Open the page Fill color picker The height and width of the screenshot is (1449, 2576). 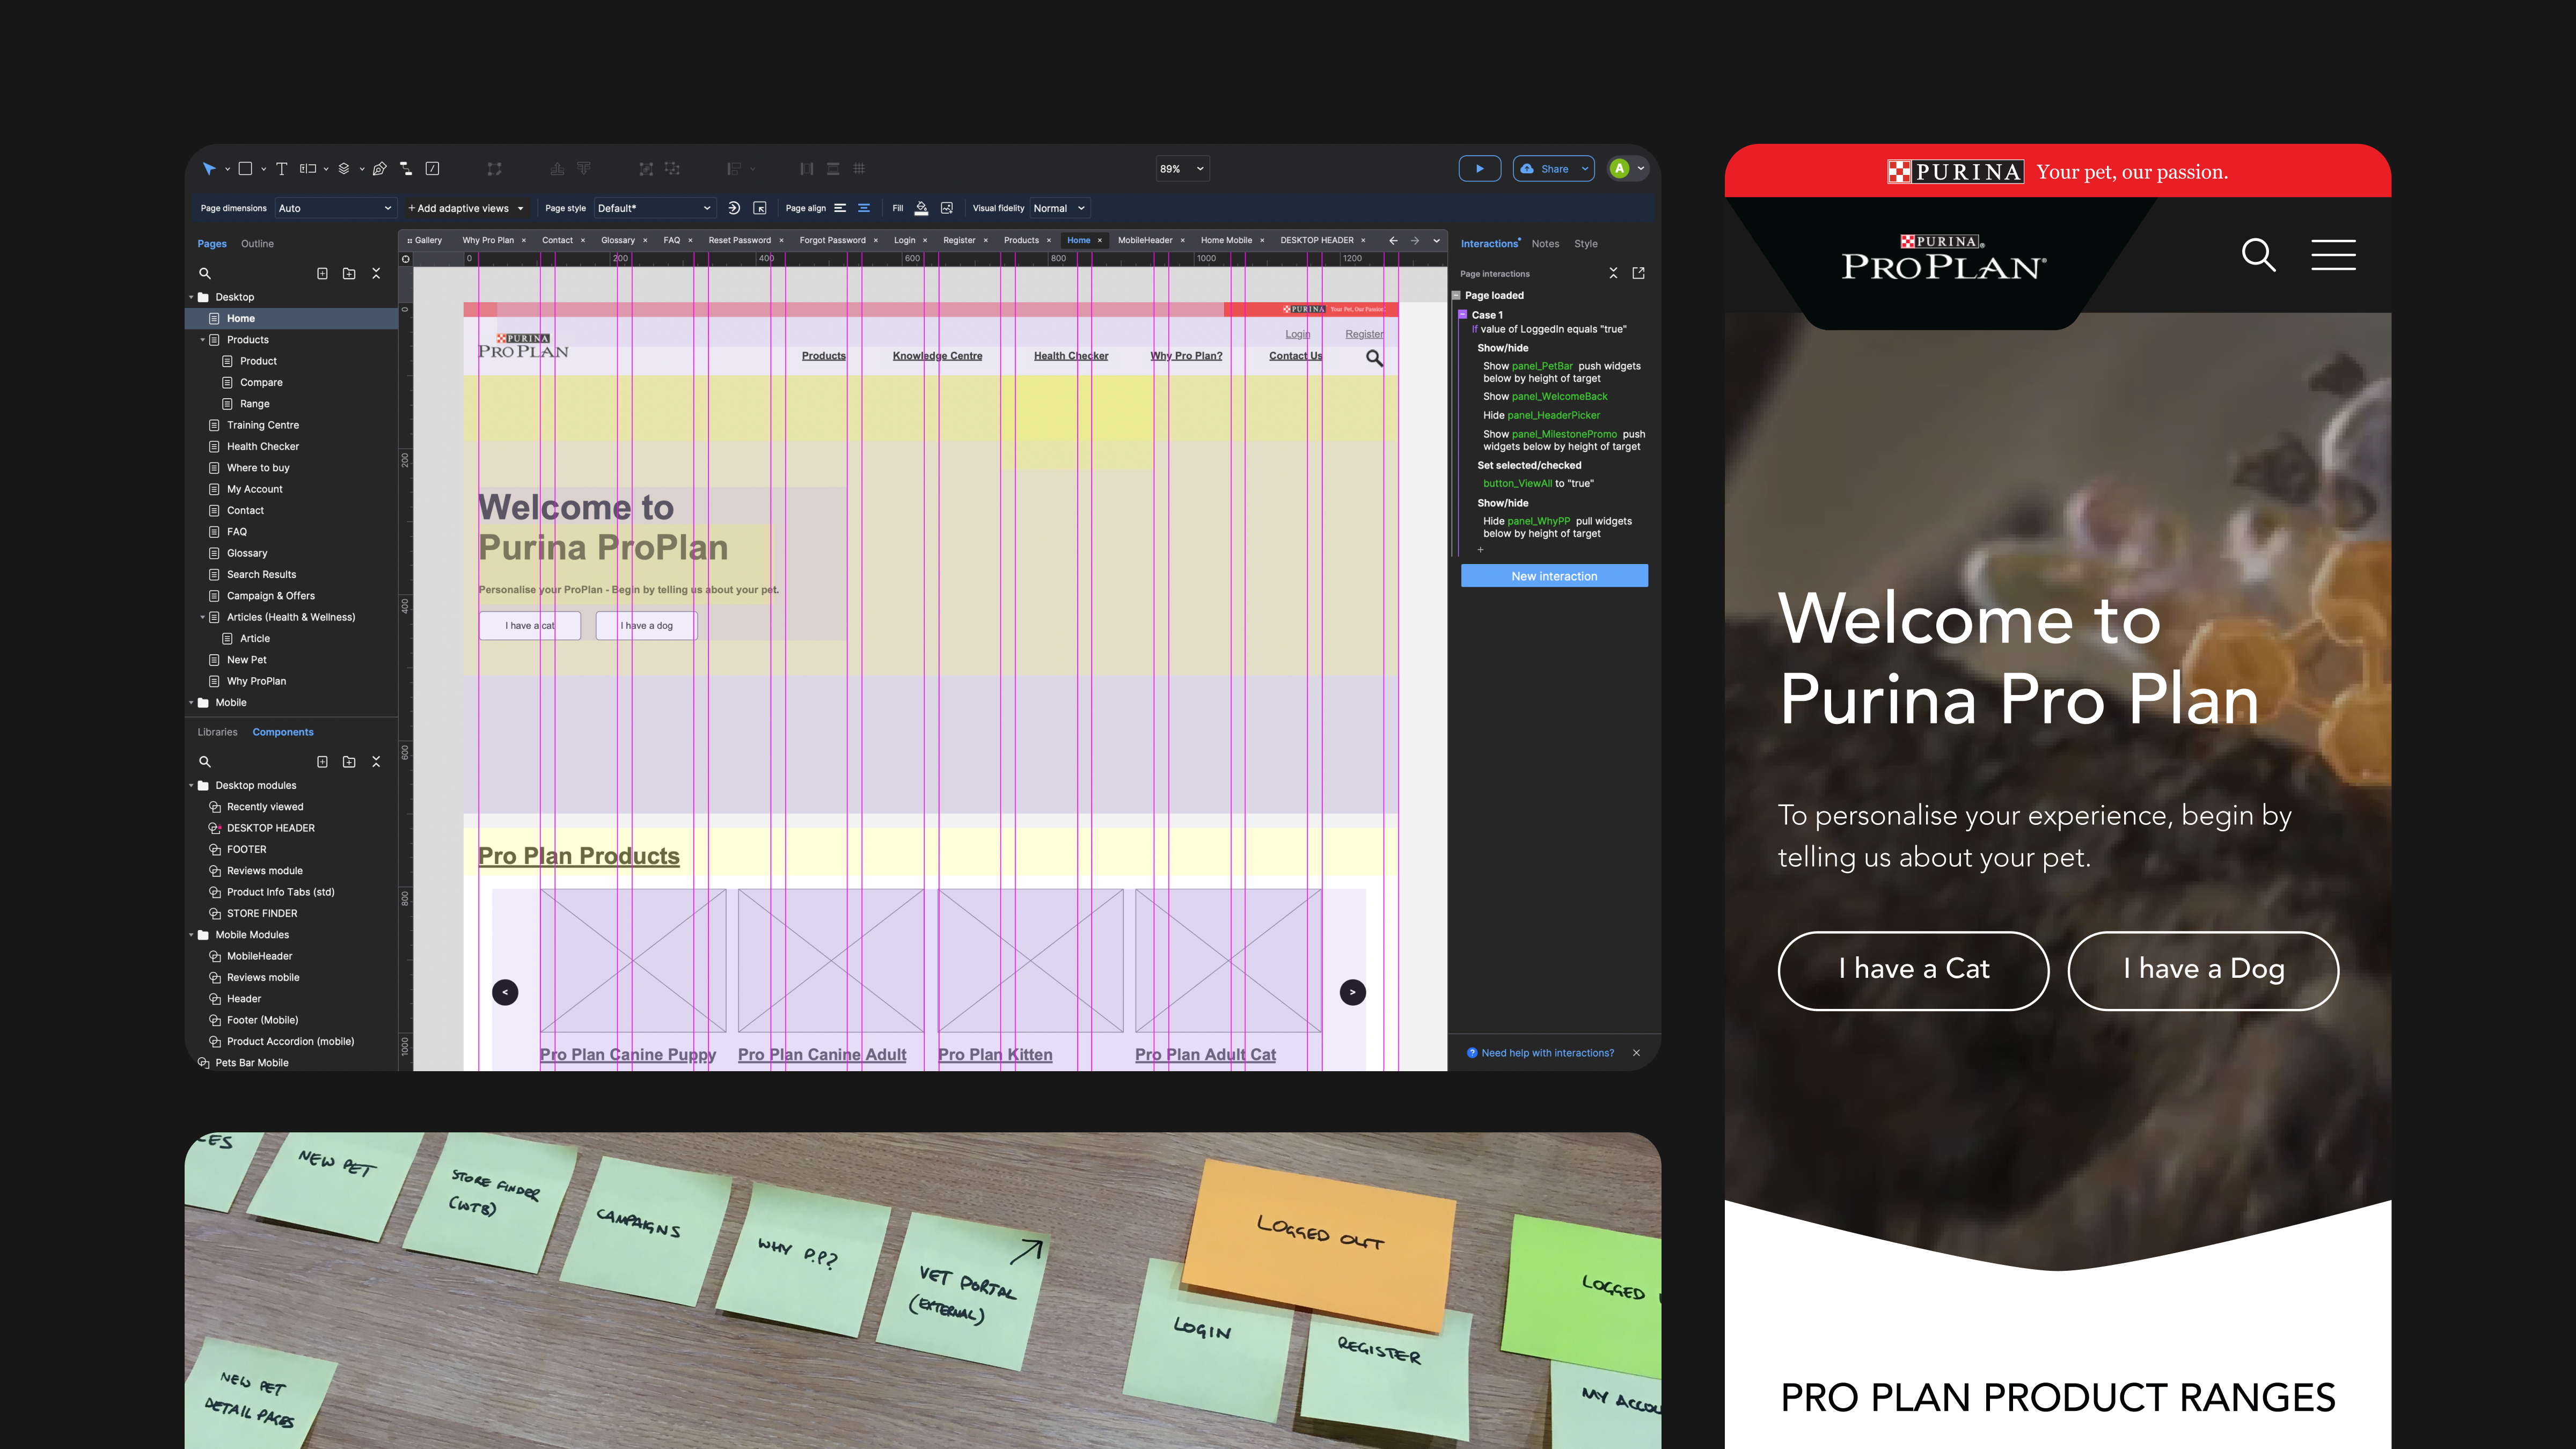pyautogui.click(x=921, y=208)
